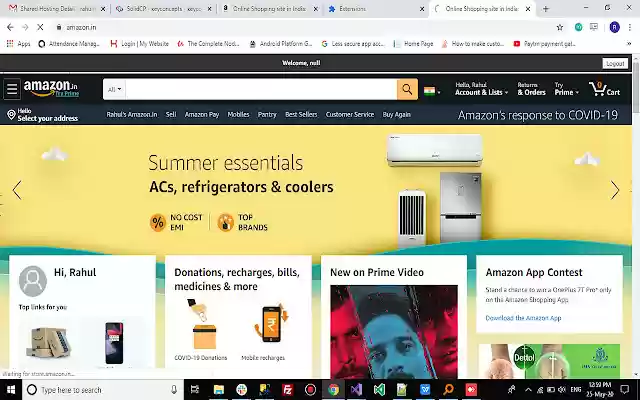Open Mobiles in the nav bar

click(238, 115)
